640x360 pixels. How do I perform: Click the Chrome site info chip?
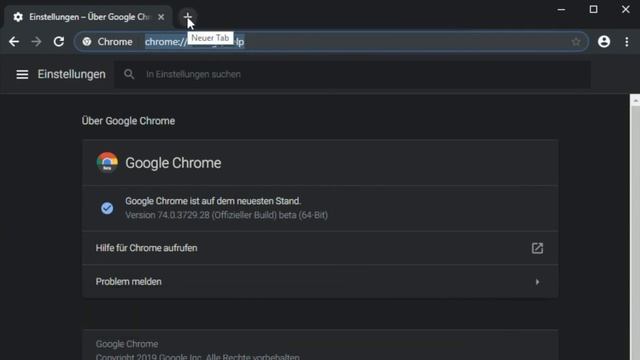click(x=107, y=42)
